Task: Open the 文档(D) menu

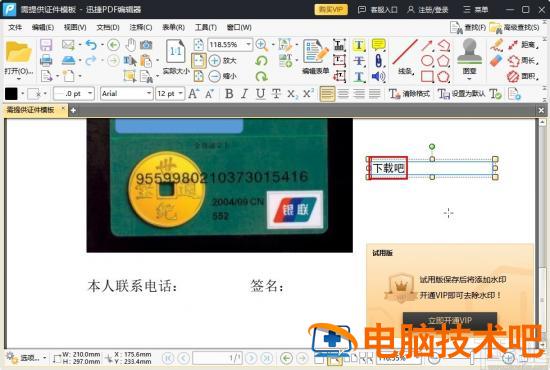Action: pyautogui.click(x=108, y=27)
